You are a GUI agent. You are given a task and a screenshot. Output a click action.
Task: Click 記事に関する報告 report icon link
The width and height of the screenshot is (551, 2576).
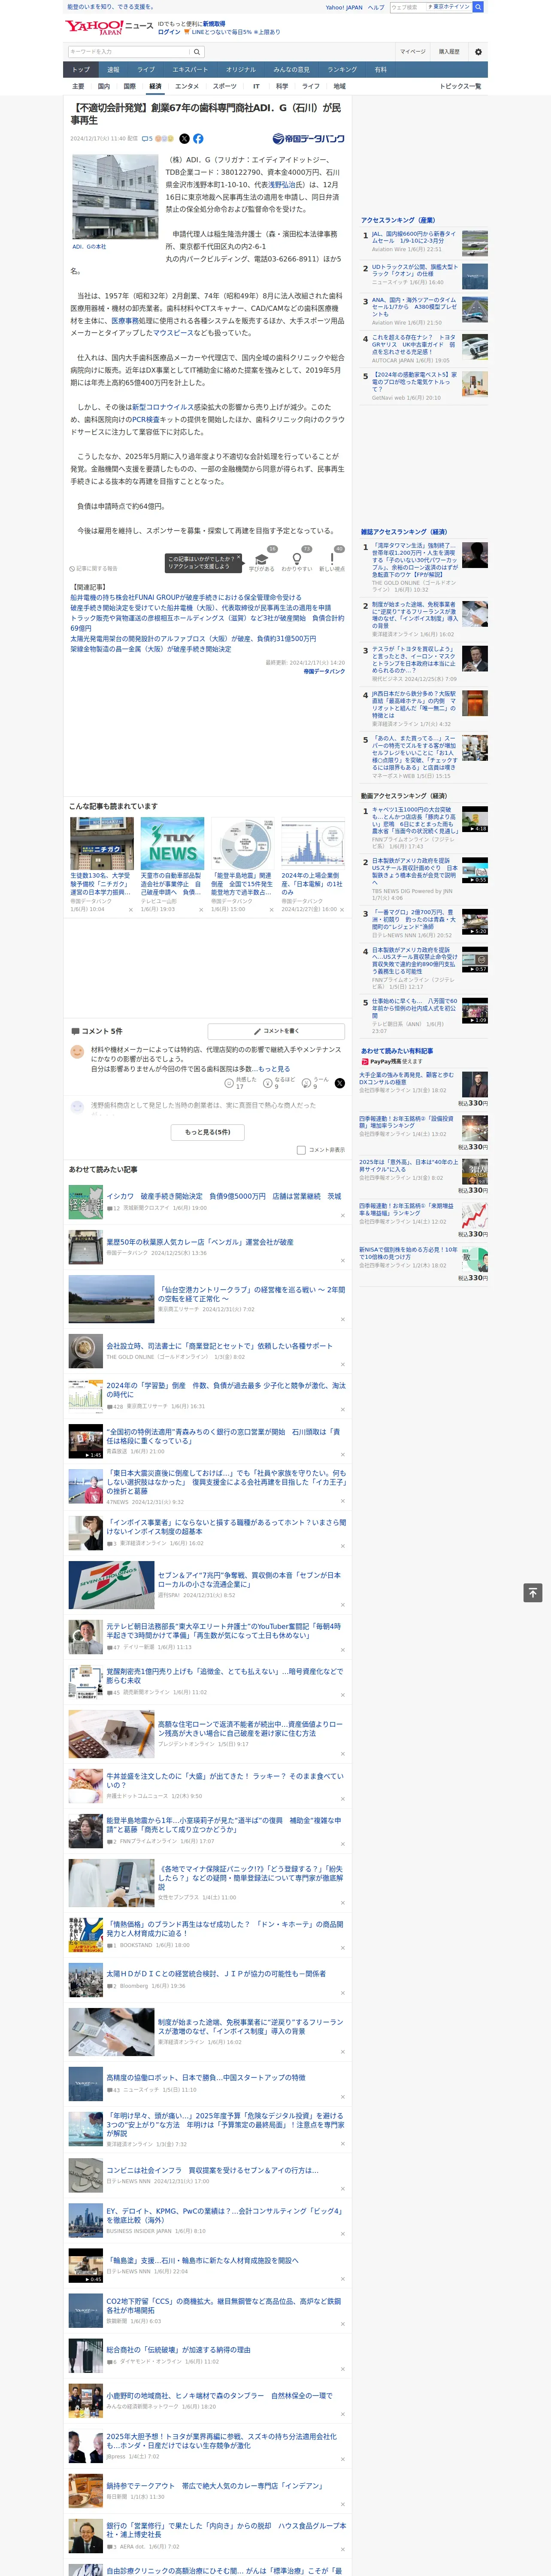tap(93, 569)
